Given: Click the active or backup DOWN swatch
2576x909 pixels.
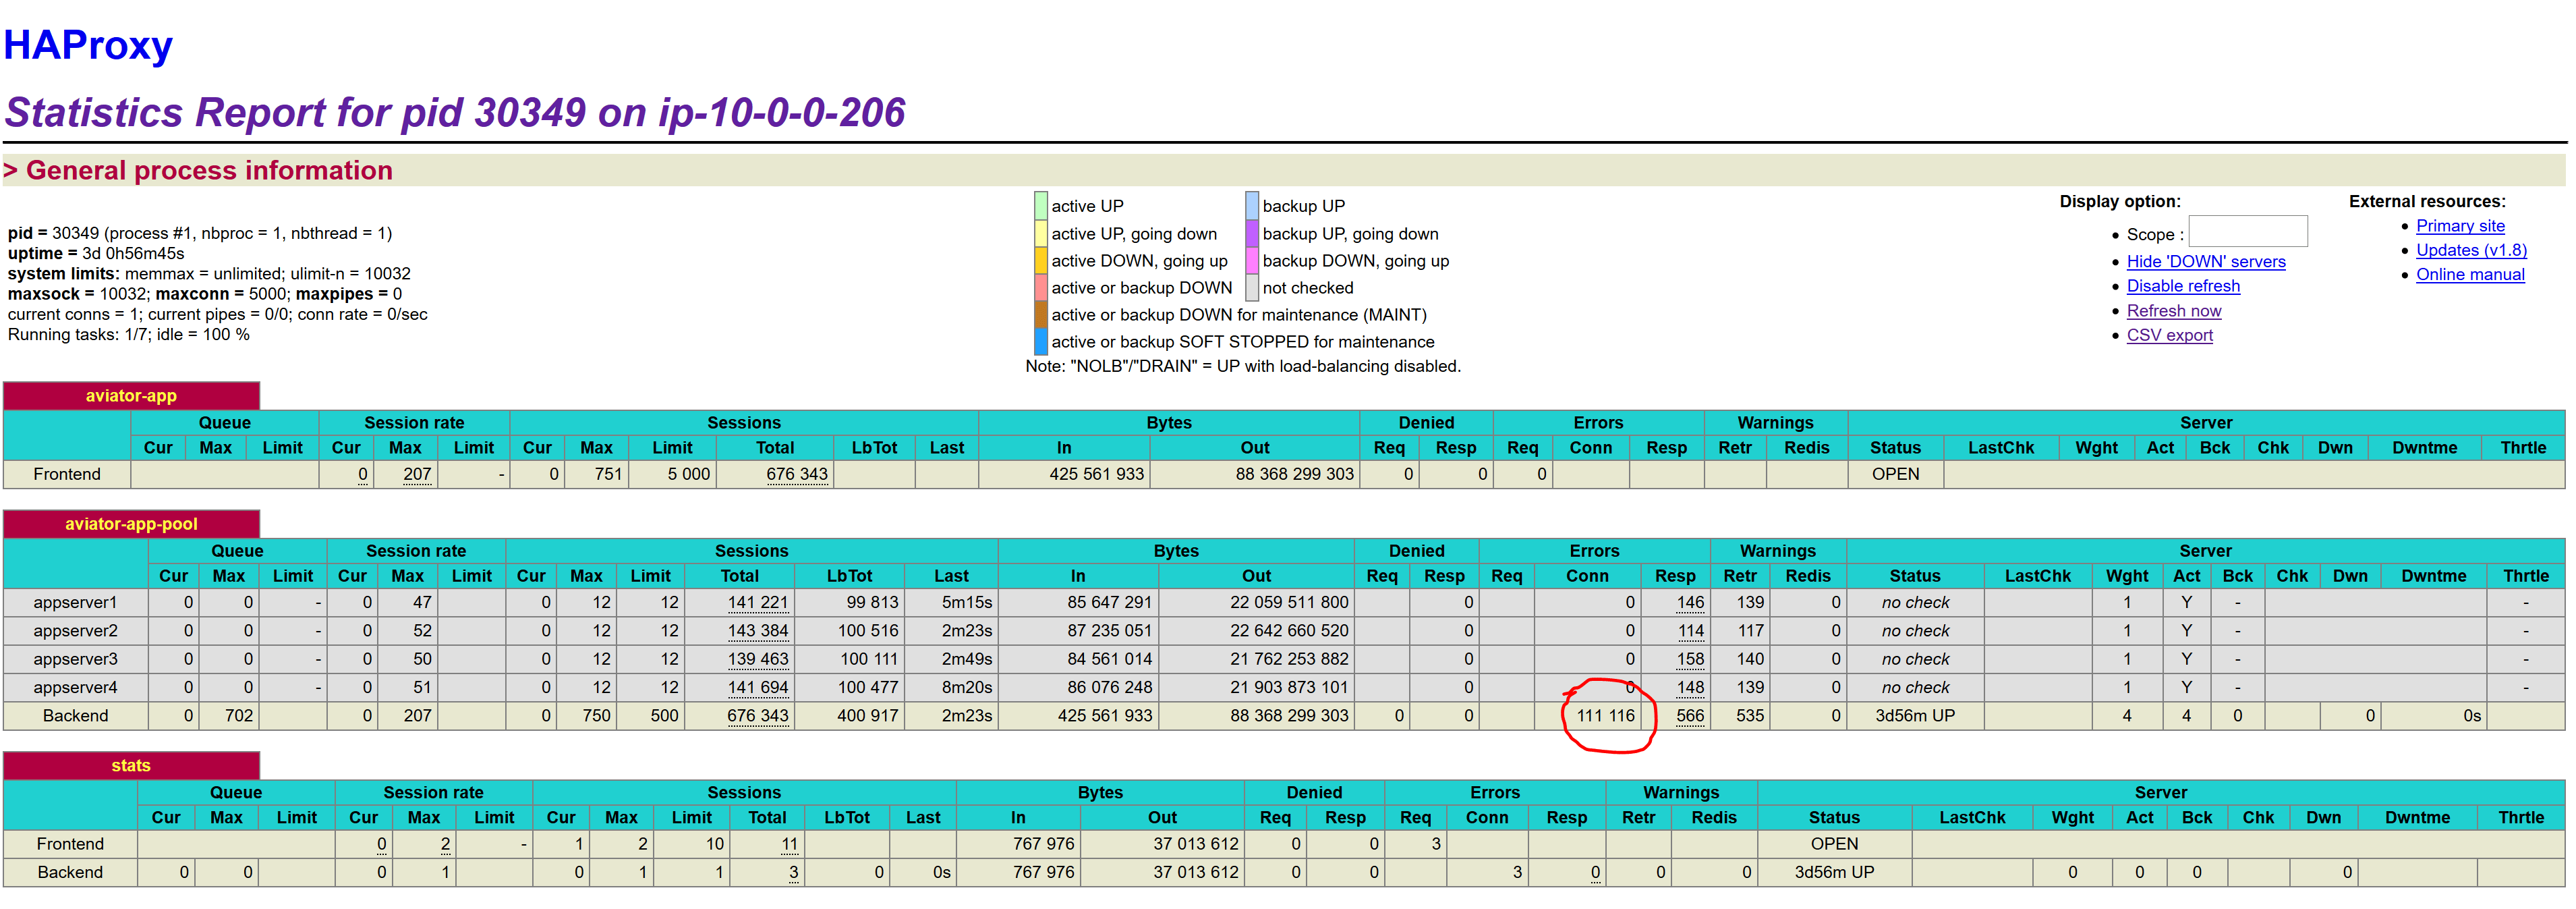Looking at the screenshot, I should point(1040,288).
